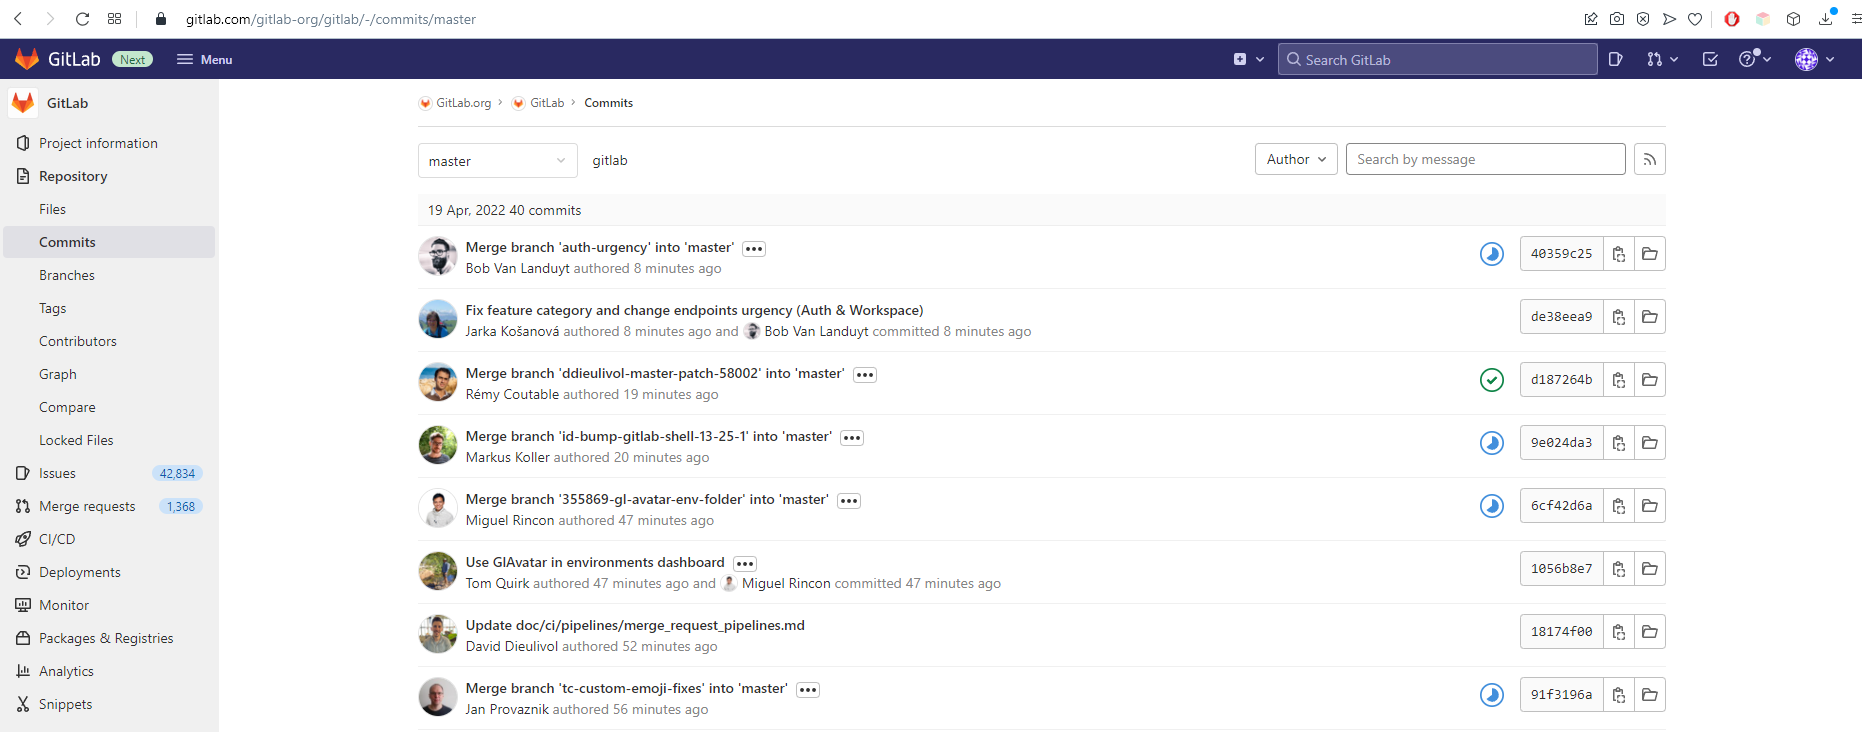
Task: Copy commit SHA 1056b8e7
Action: pos(1619,569)
